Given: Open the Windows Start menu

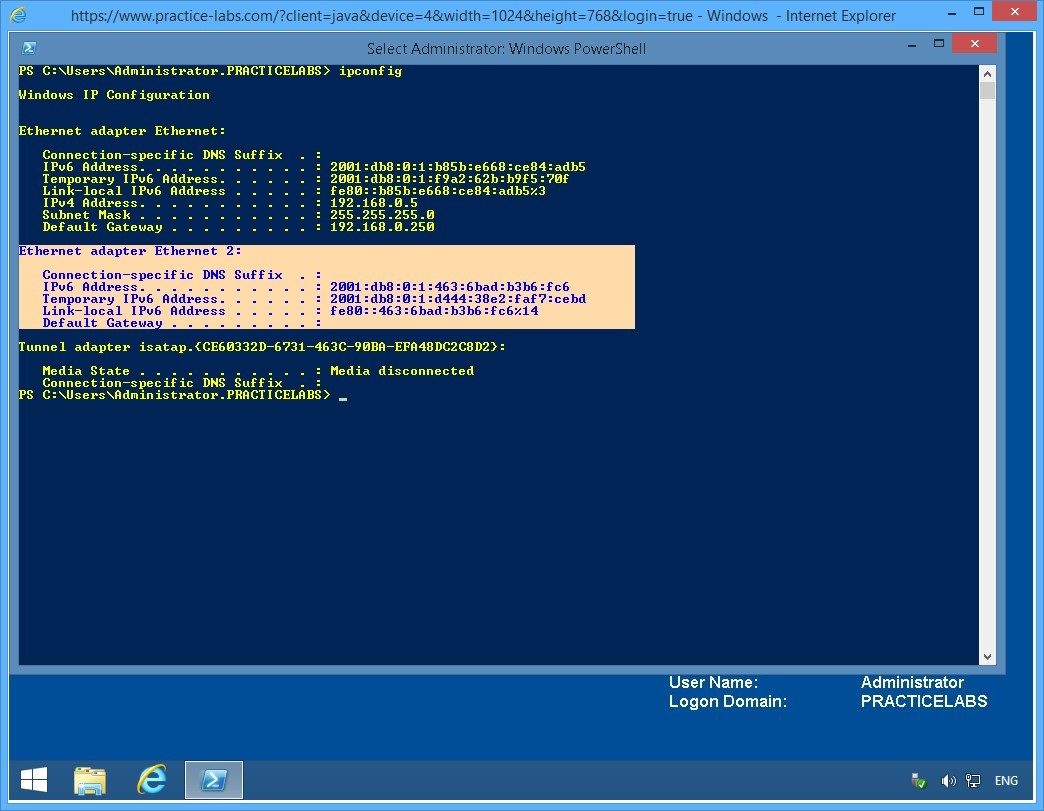Looking at the screenshot, I should click(x=33, y=779).
